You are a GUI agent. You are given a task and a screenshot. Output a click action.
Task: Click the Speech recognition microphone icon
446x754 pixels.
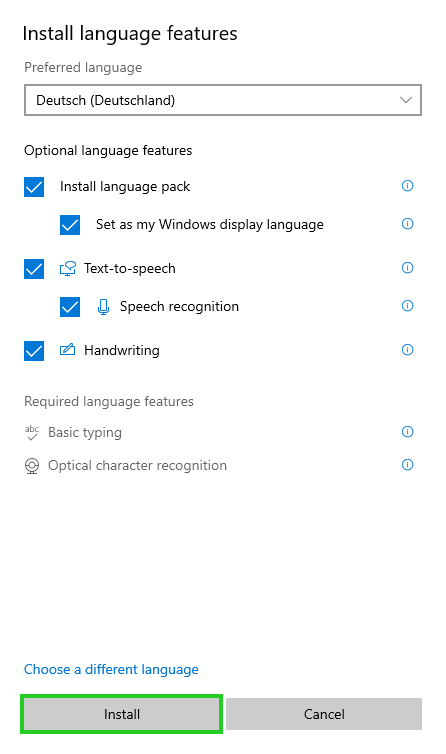tap(103, 307)
